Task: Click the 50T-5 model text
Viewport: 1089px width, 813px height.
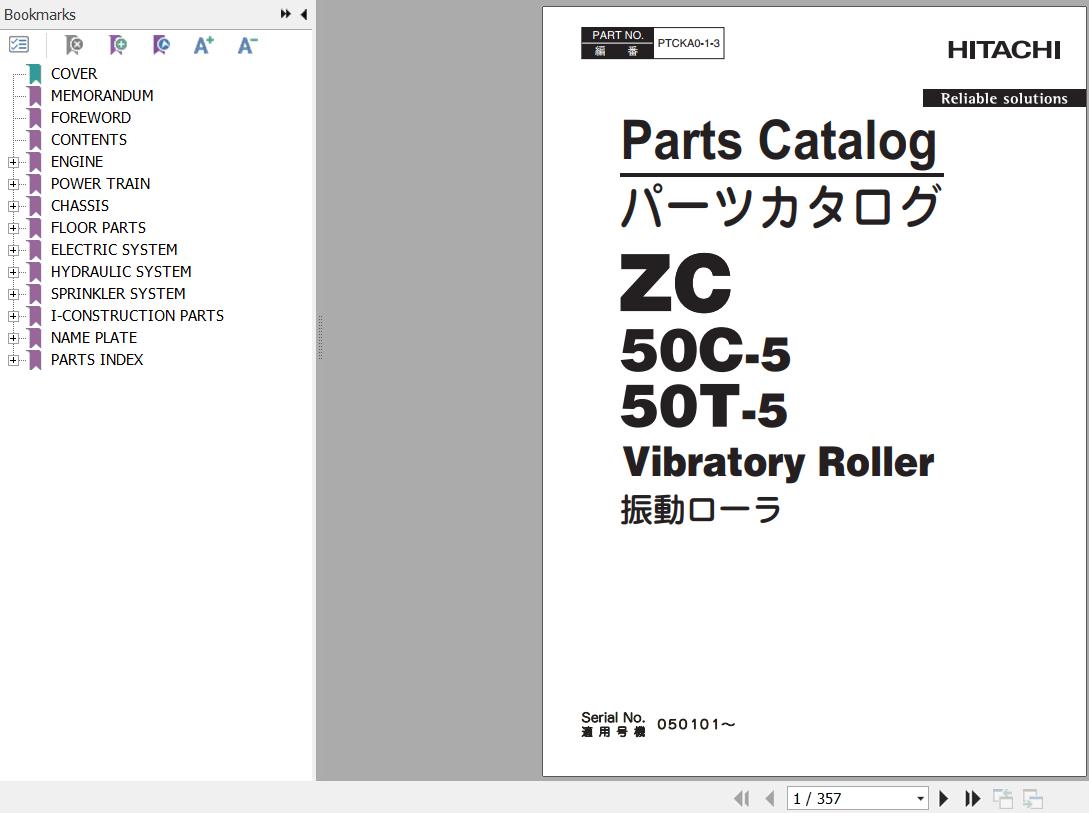Action: [x=704, y=405]
